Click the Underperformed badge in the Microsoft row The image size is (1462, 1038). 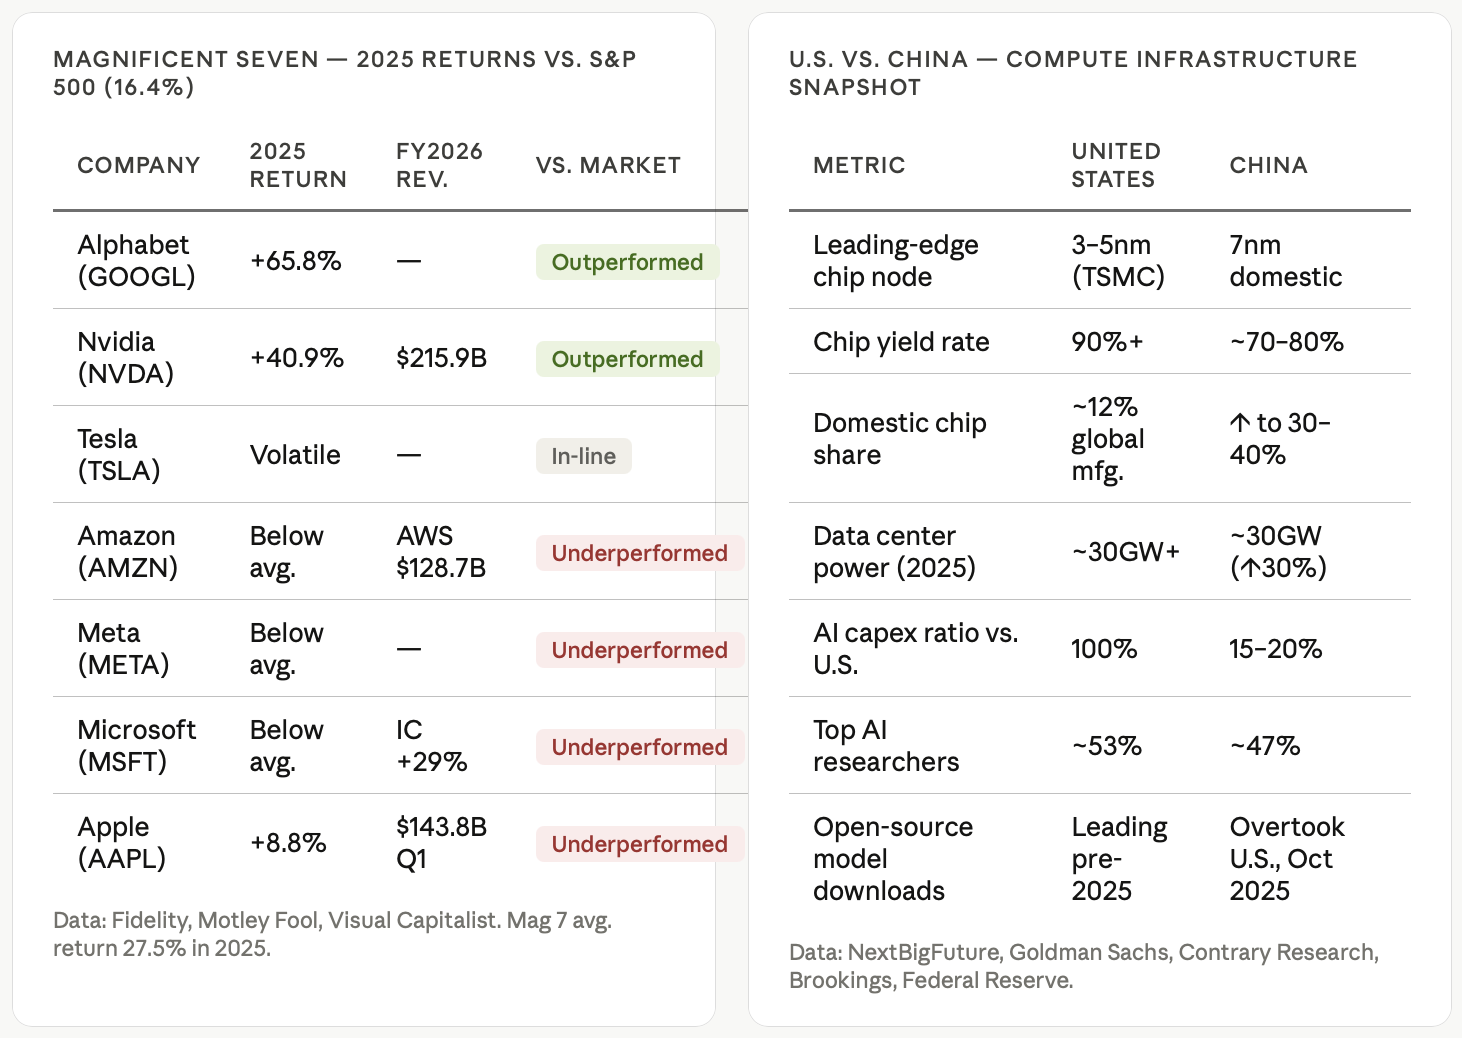coord(639,747)
